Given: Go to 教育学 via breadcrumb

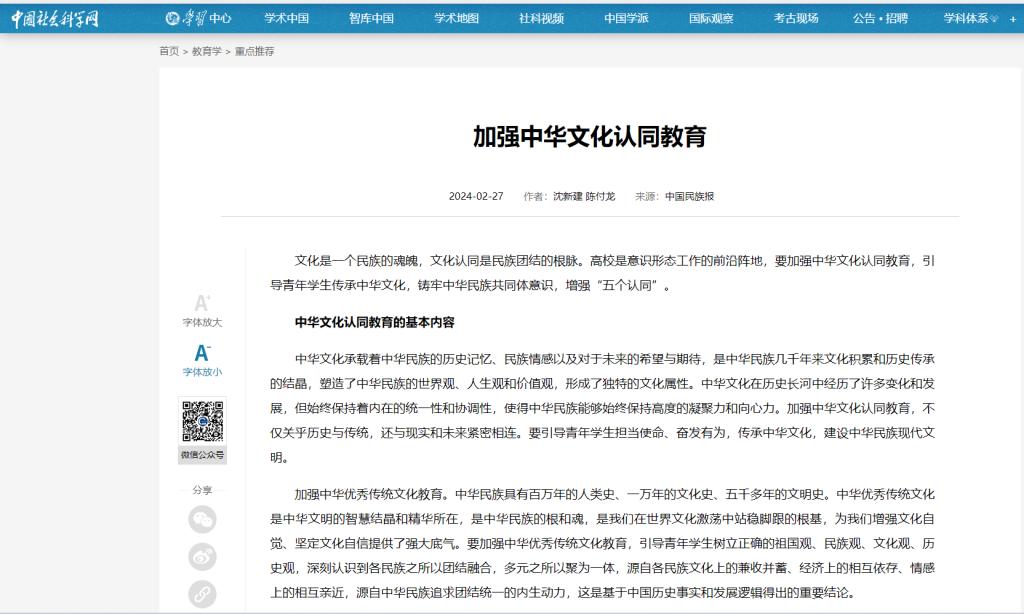Looking at the screenshot, I should point(206,51).
